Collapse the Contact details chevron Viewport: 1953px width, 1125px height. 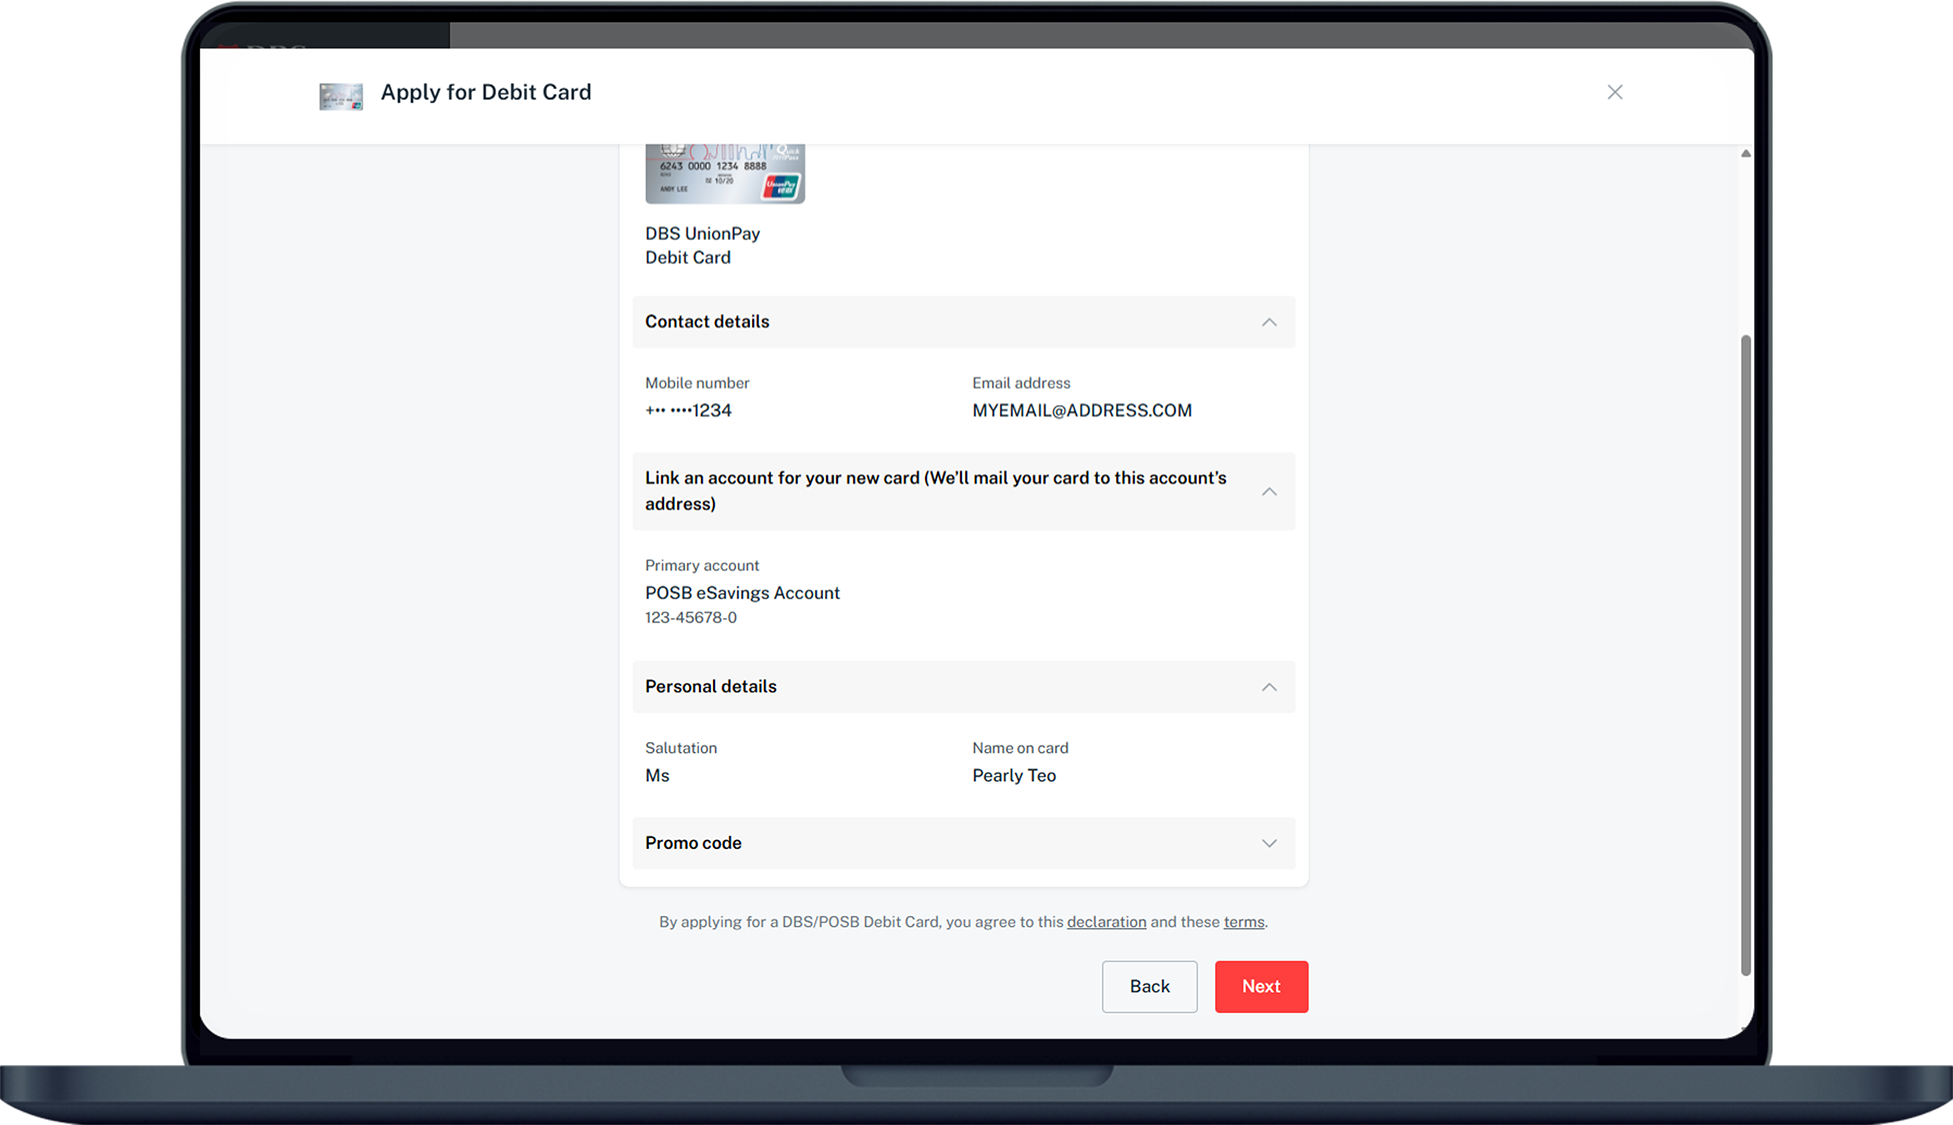click(x=1269, y=322)
